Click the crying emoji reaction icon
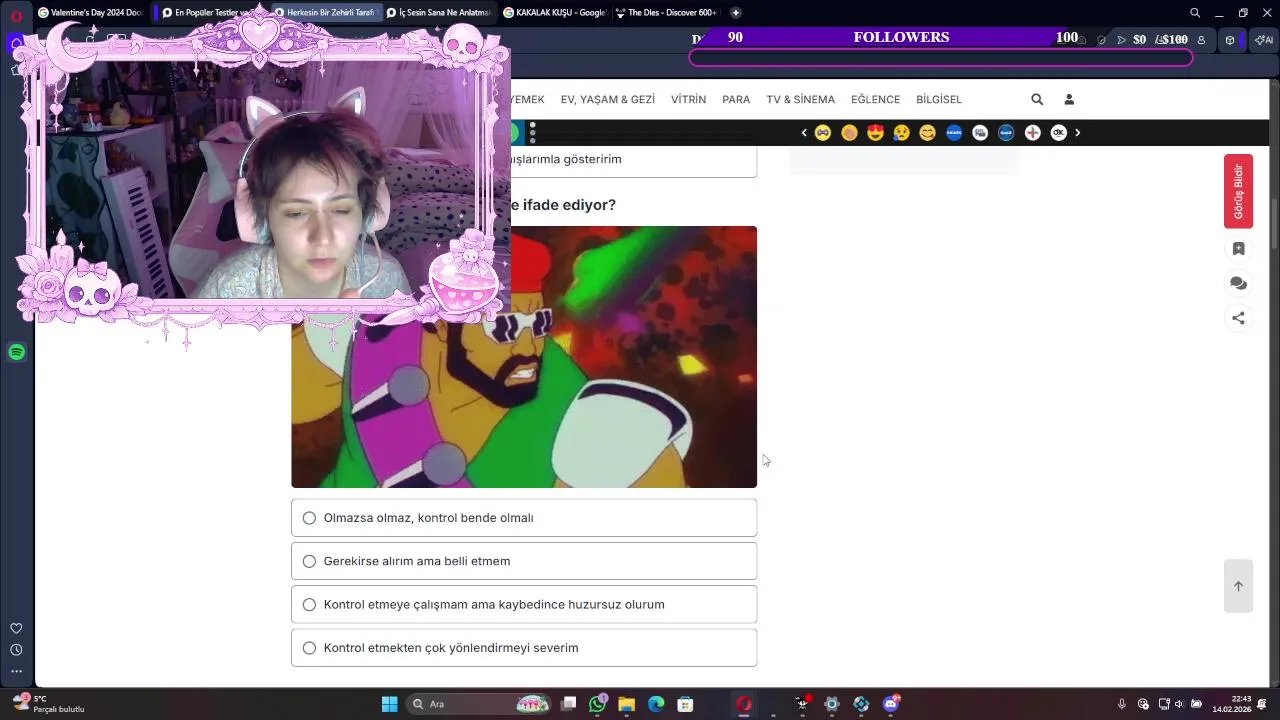Screen dimensions: 1280x720 (901, 132)
